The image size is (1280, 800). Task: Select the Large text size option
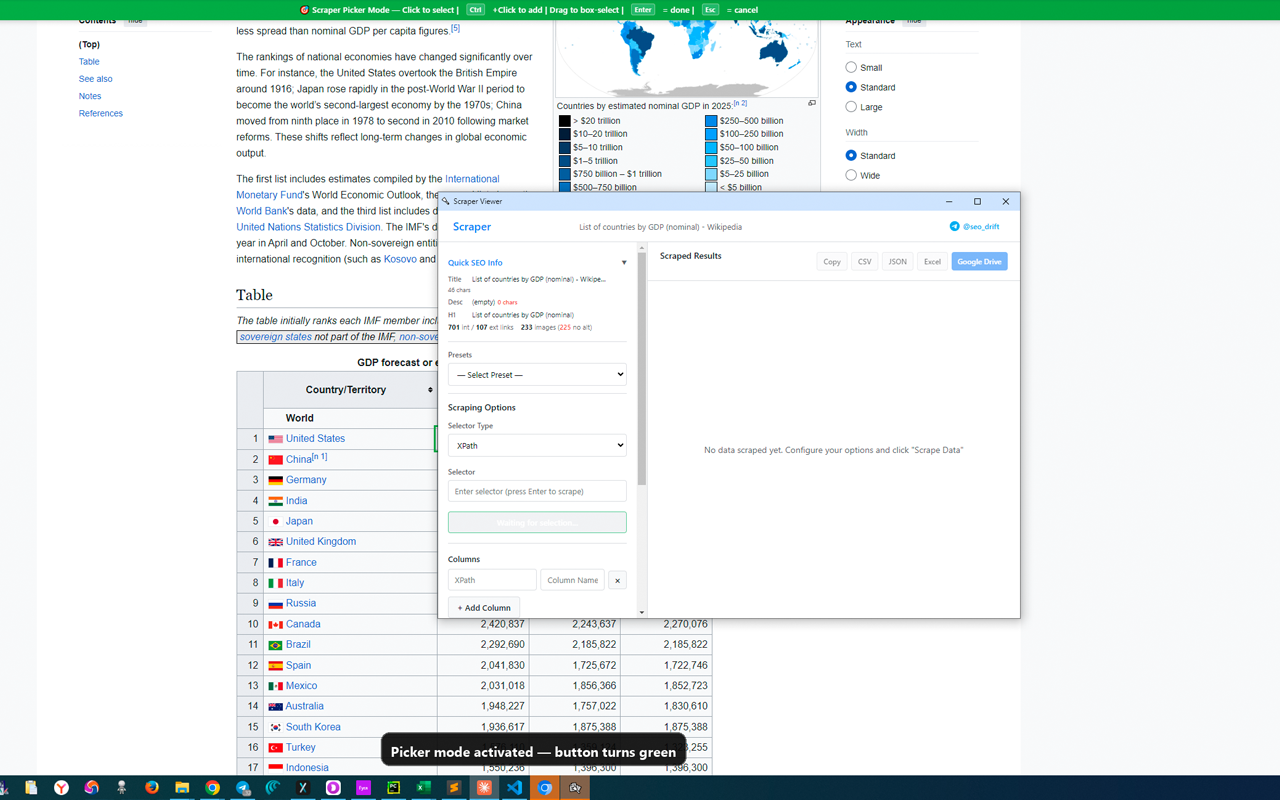pyautogui.click(x=851, y=107)
